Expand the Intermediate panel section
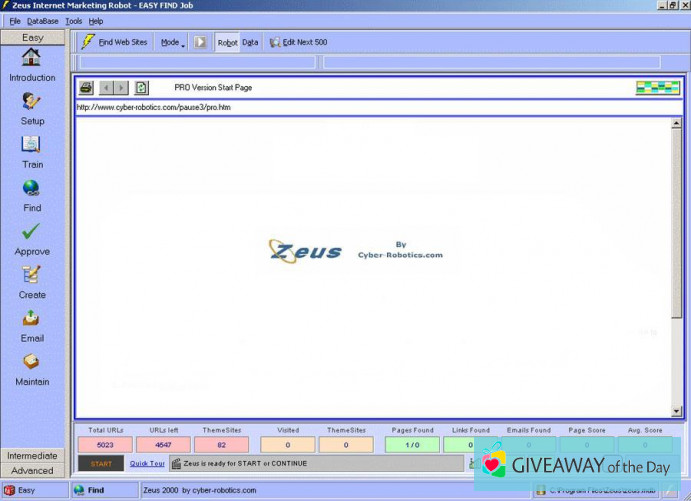Viewport: 691px width, 501px height. [x=32, y=456]
